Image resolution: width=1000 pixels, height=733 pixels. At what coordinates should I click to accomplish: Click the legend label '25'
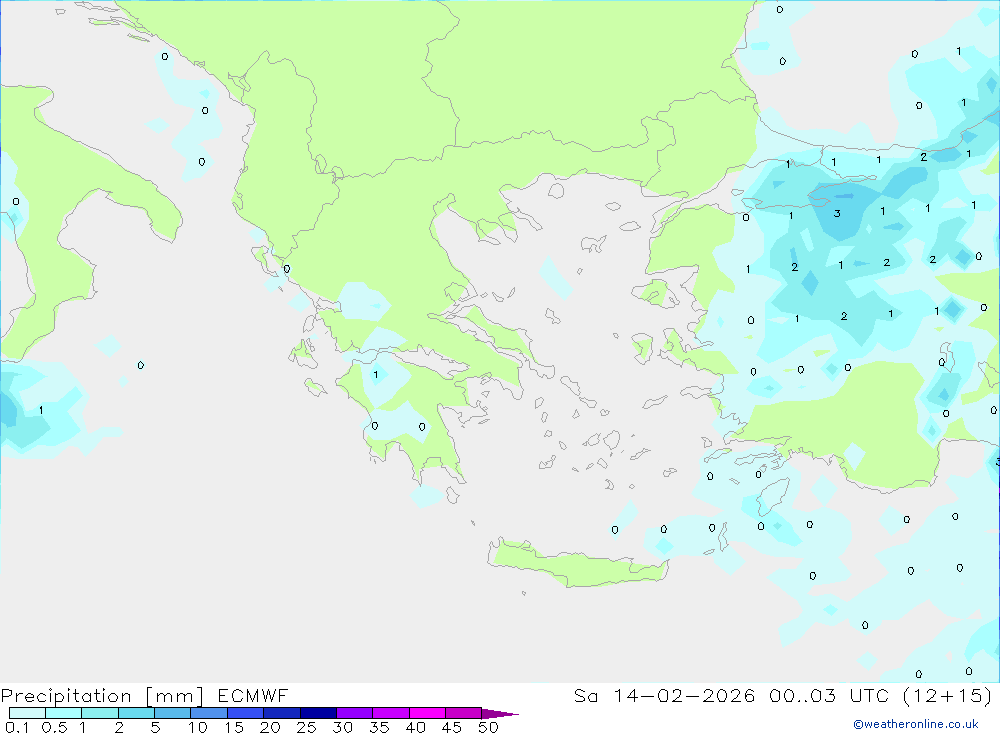pos(306,727)
